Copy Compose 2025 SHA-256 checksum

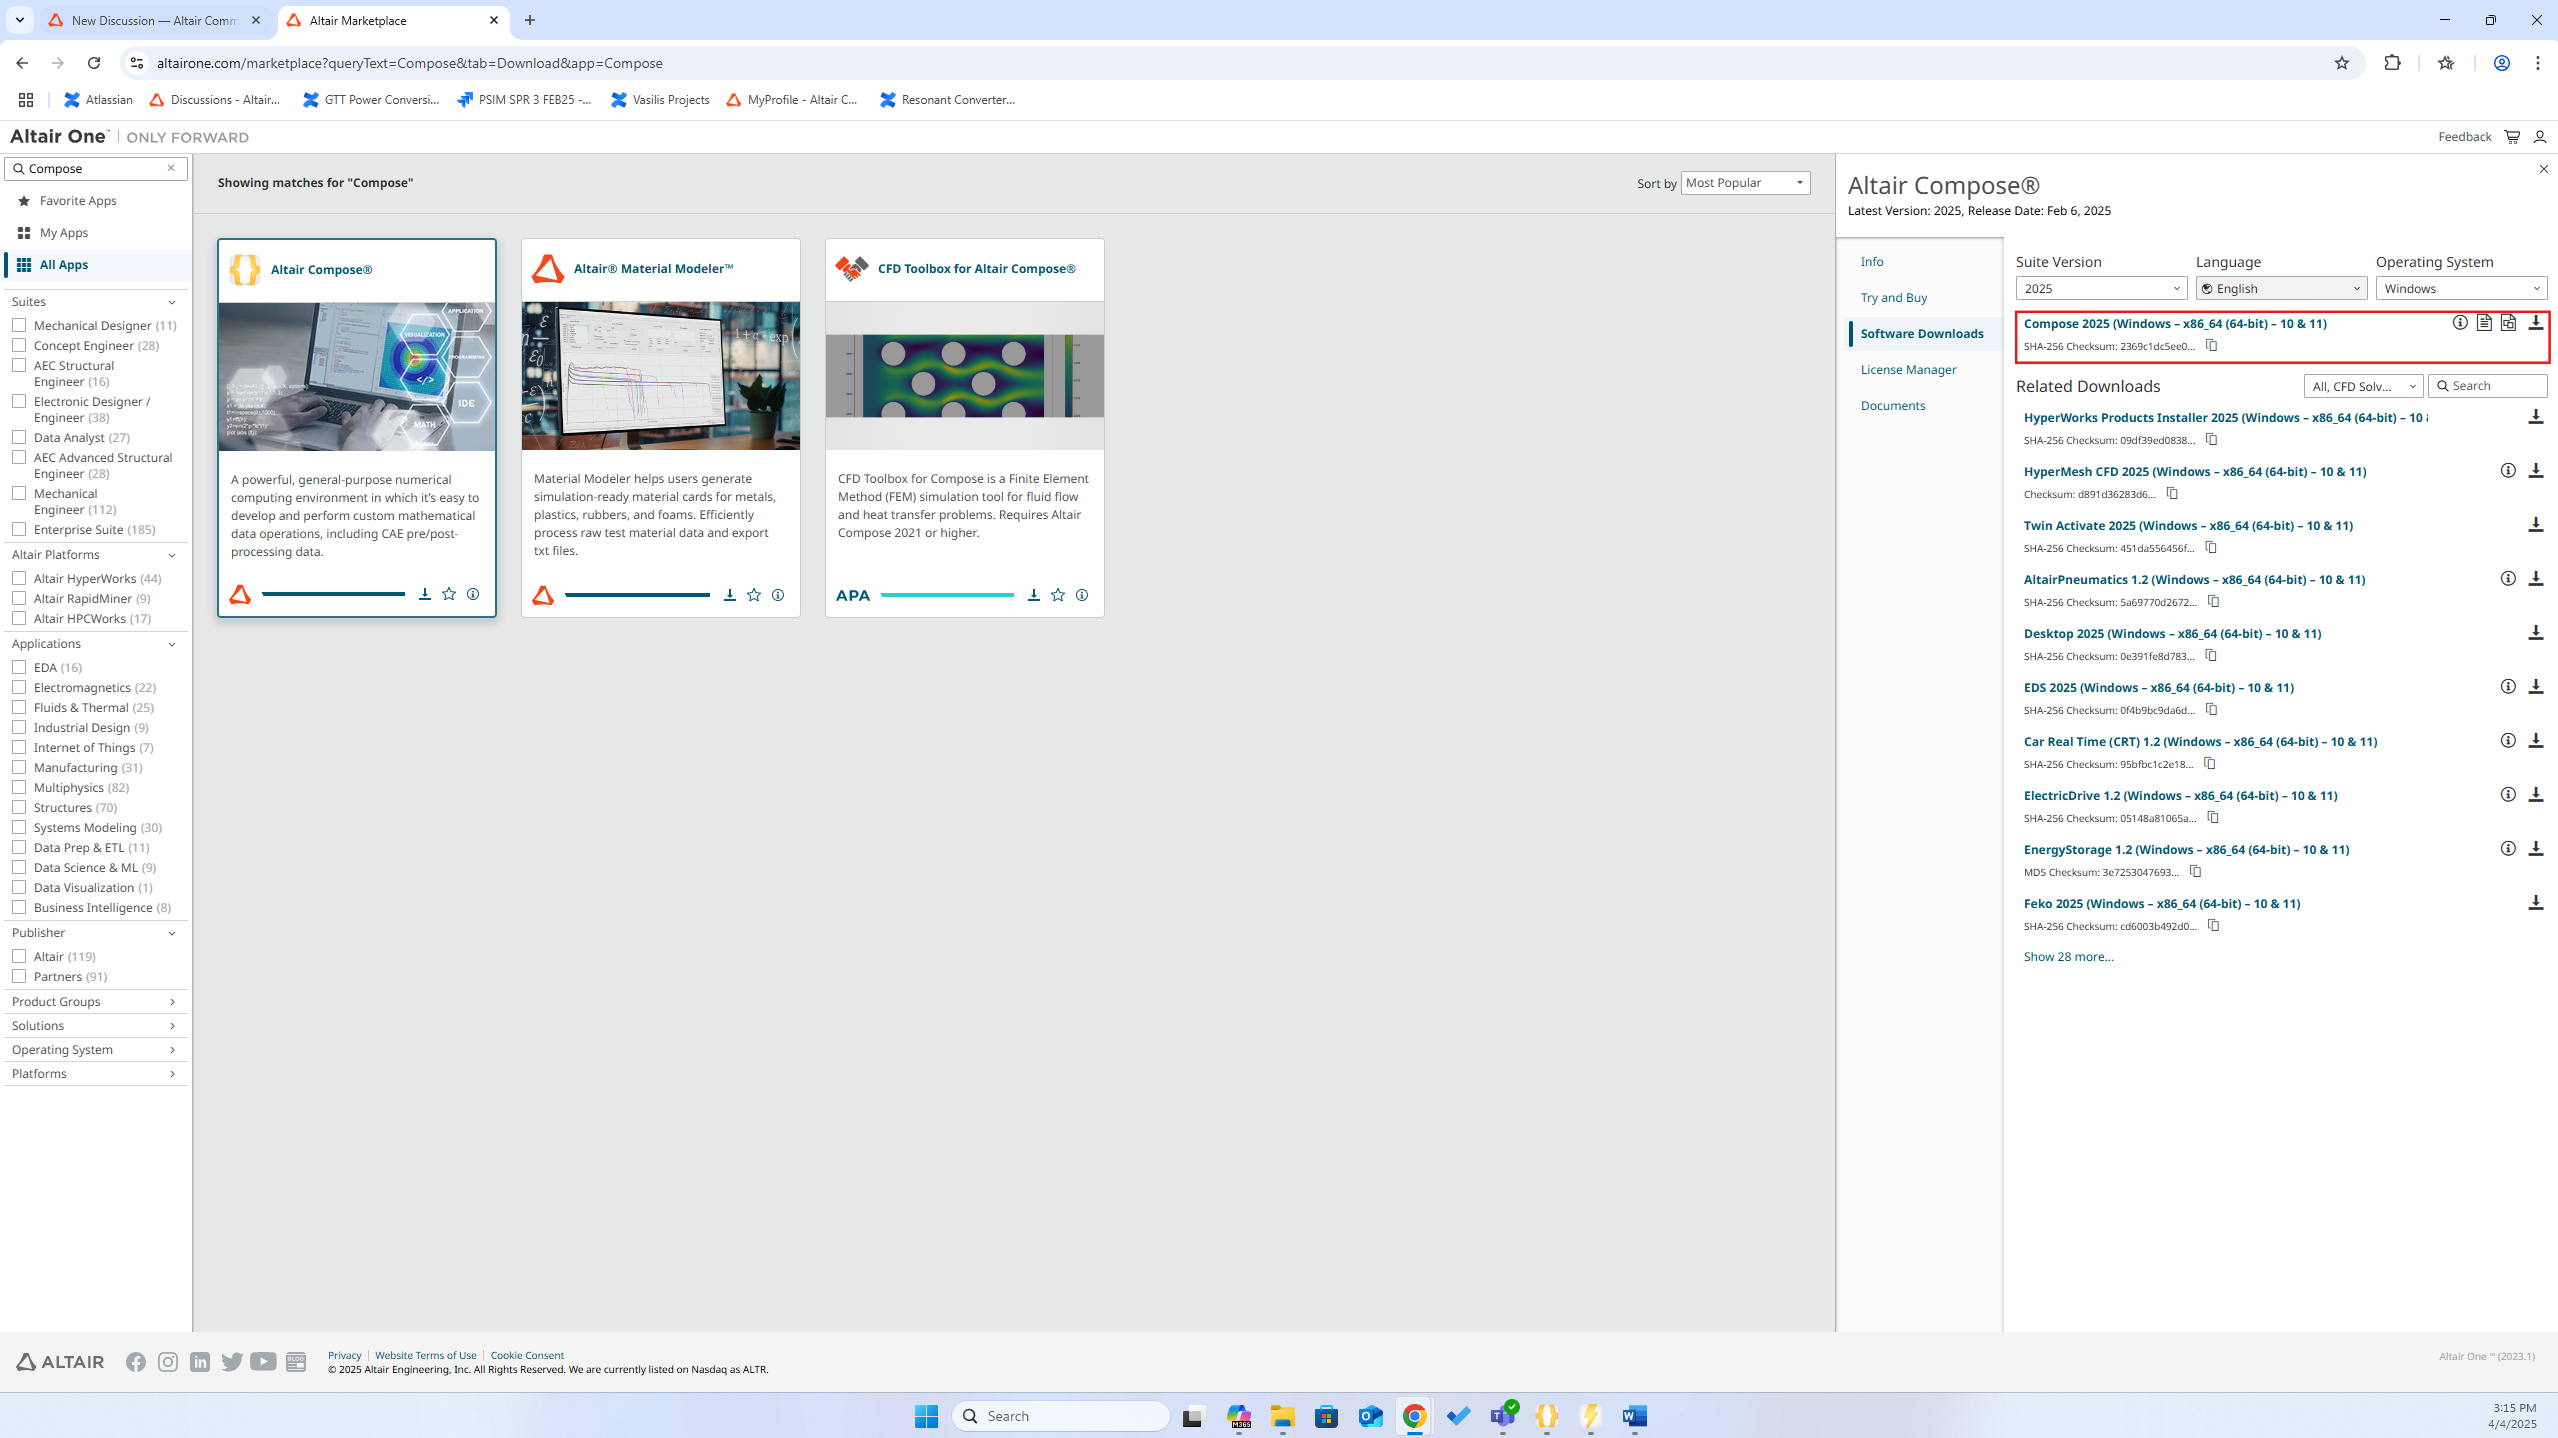pos(2212,346)
